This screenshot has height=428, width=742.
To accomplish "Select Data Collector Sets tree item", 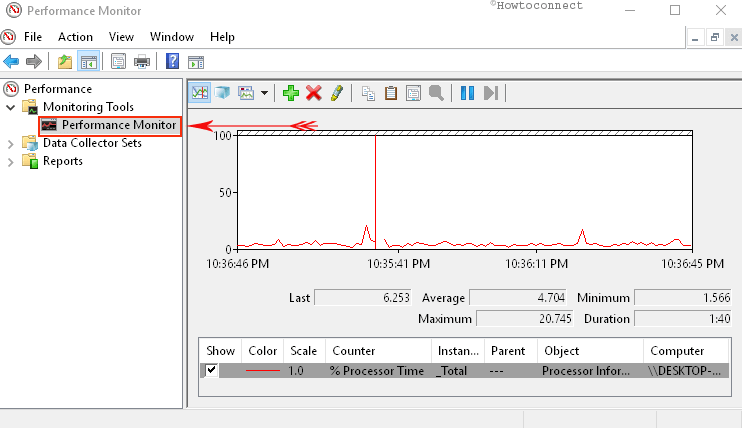I will (x=92, y=143).
